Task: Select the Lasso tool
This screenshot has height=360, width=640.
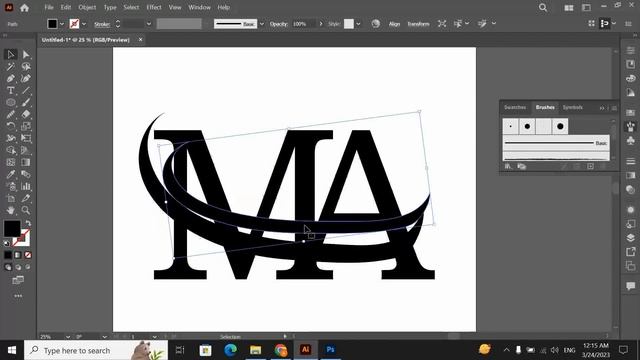Action: (x=26, y=66)
